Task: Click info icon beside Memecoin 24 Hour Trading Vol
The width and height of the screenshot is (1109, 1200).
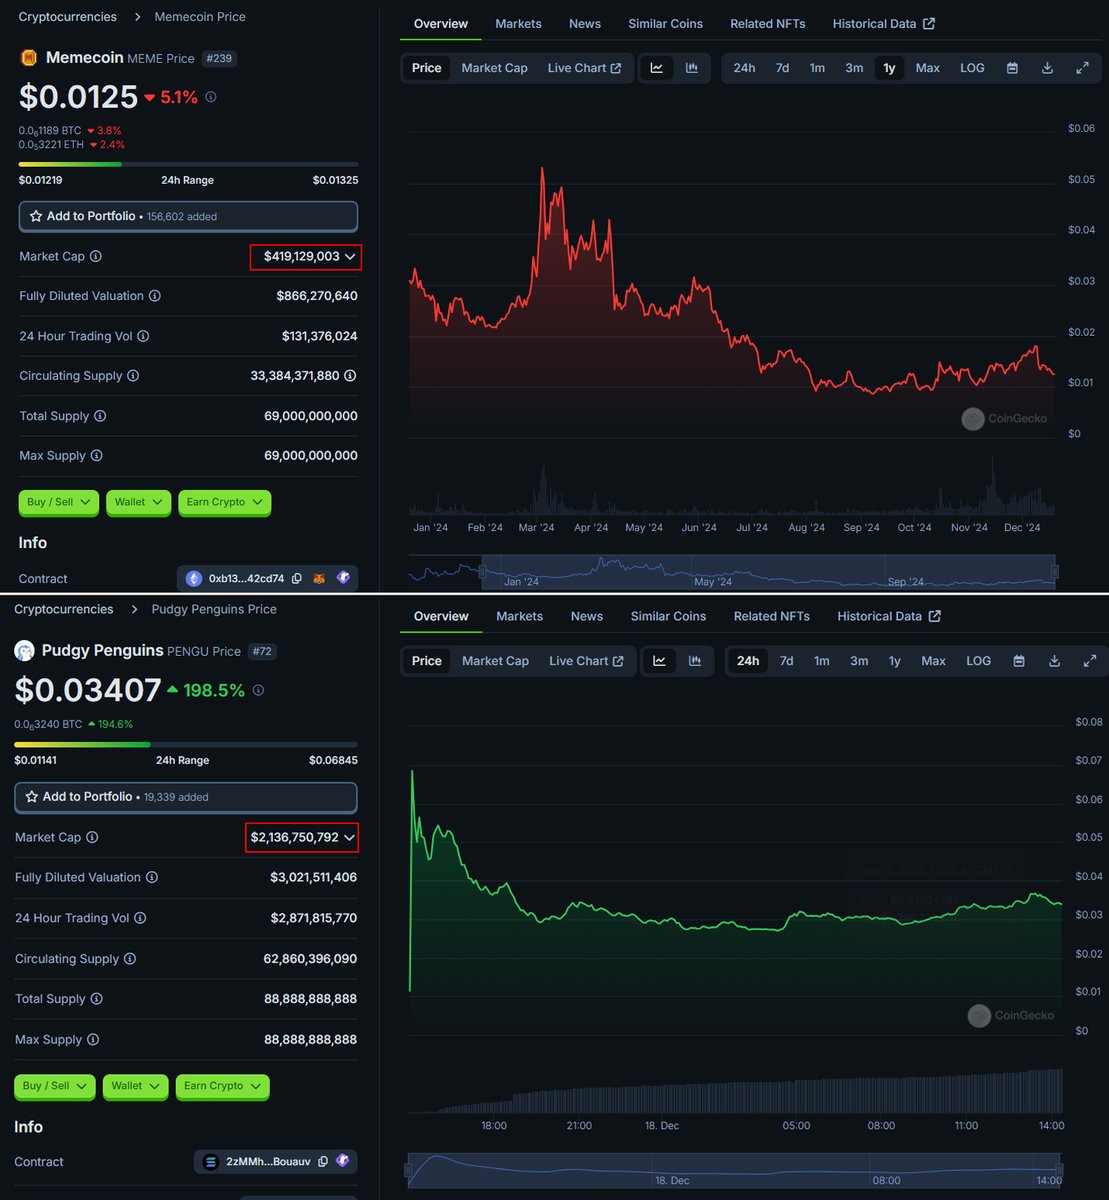Action: point(143,336)
